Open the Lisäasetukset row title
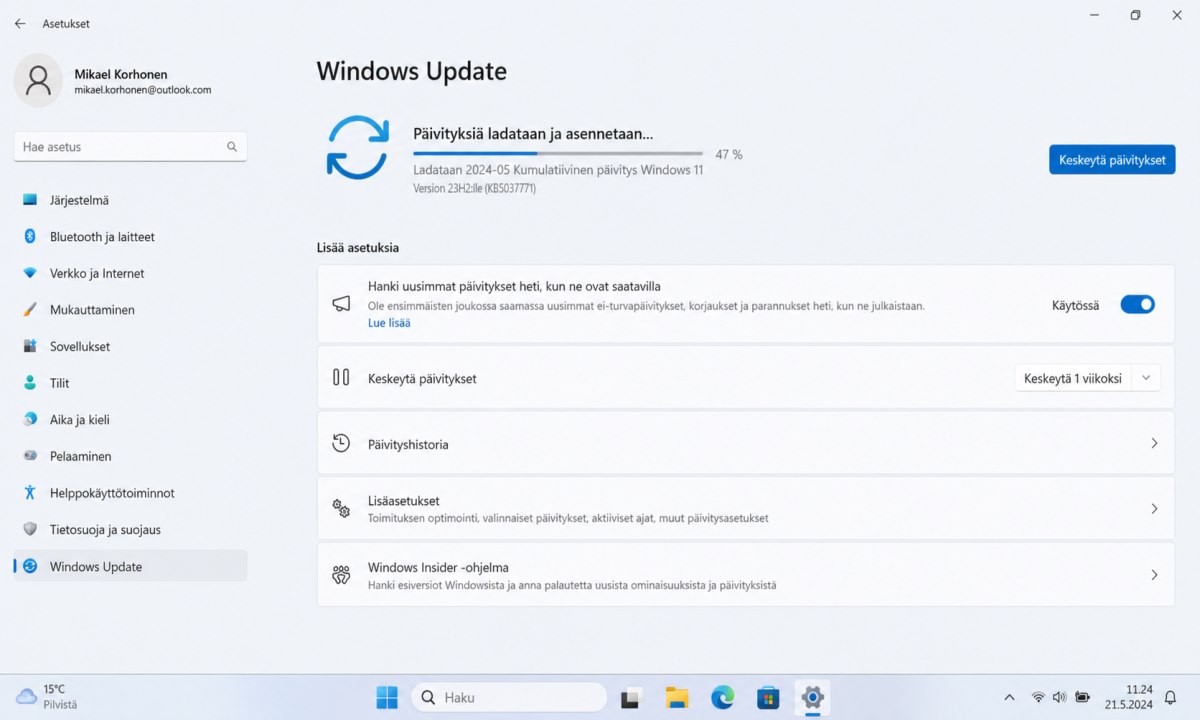Image resolution: width=1200 pixels, height=720 pixels. tap(403, 501)
